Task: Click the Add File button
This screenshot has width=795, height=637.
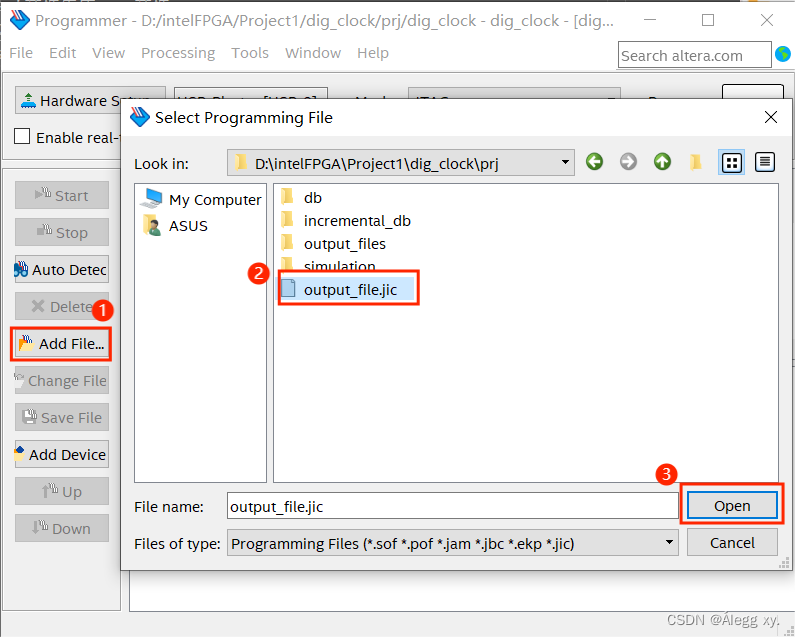Action: coord(61,344)
